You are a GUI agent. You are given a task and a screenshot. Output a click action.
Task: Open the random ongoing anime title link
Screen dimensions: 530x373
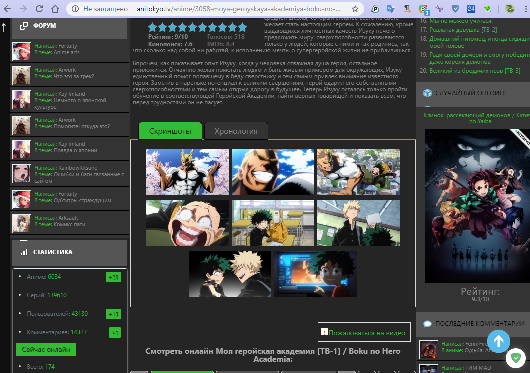click(x=477, y=118)
